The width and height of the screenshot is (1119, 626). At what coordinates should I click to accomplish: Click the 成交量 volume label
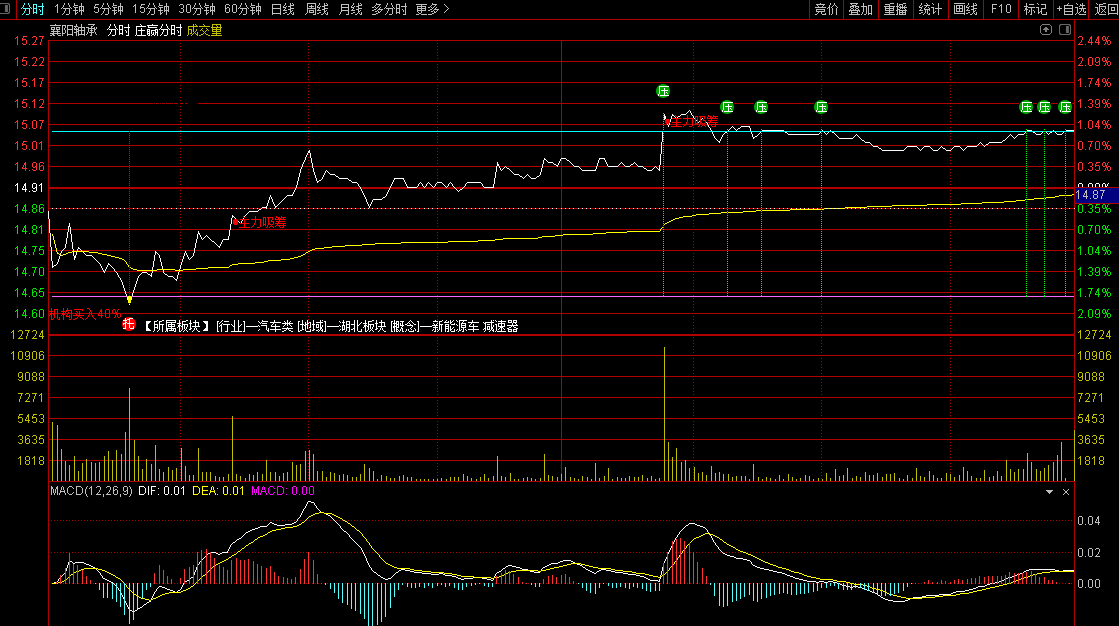(205, 30)
